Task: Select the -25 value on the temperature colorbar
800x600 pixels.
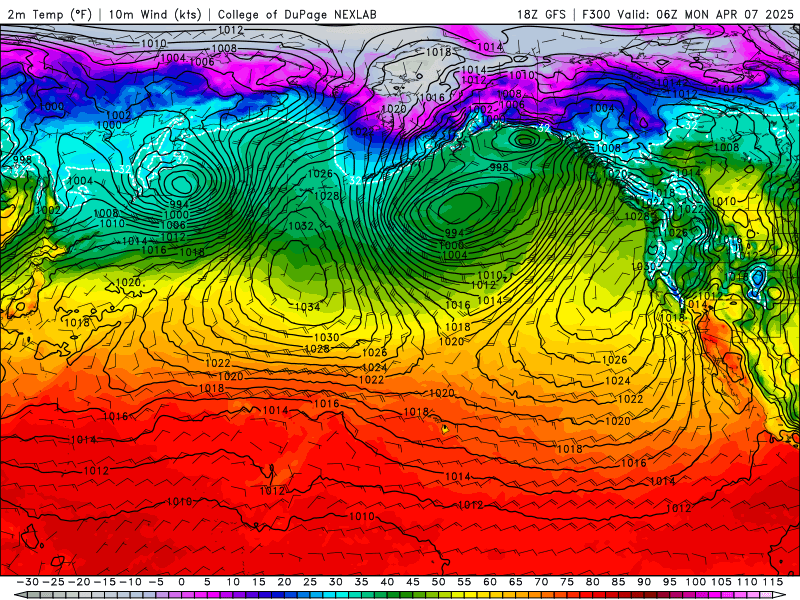Action: (x=54, y=582)
